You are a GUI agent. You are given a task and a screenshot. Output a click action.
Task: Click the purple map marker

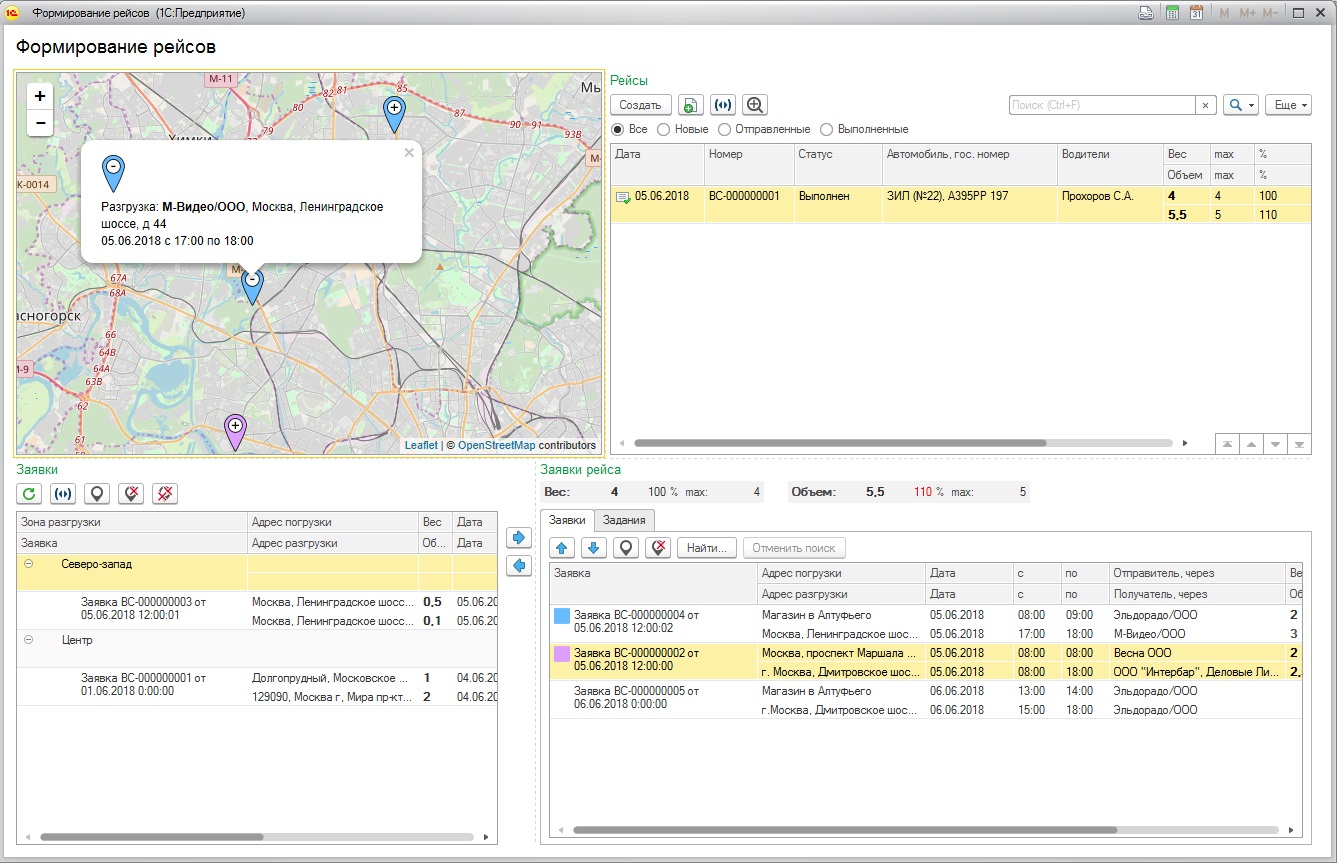pyautogui.click(x=235, y=433)
